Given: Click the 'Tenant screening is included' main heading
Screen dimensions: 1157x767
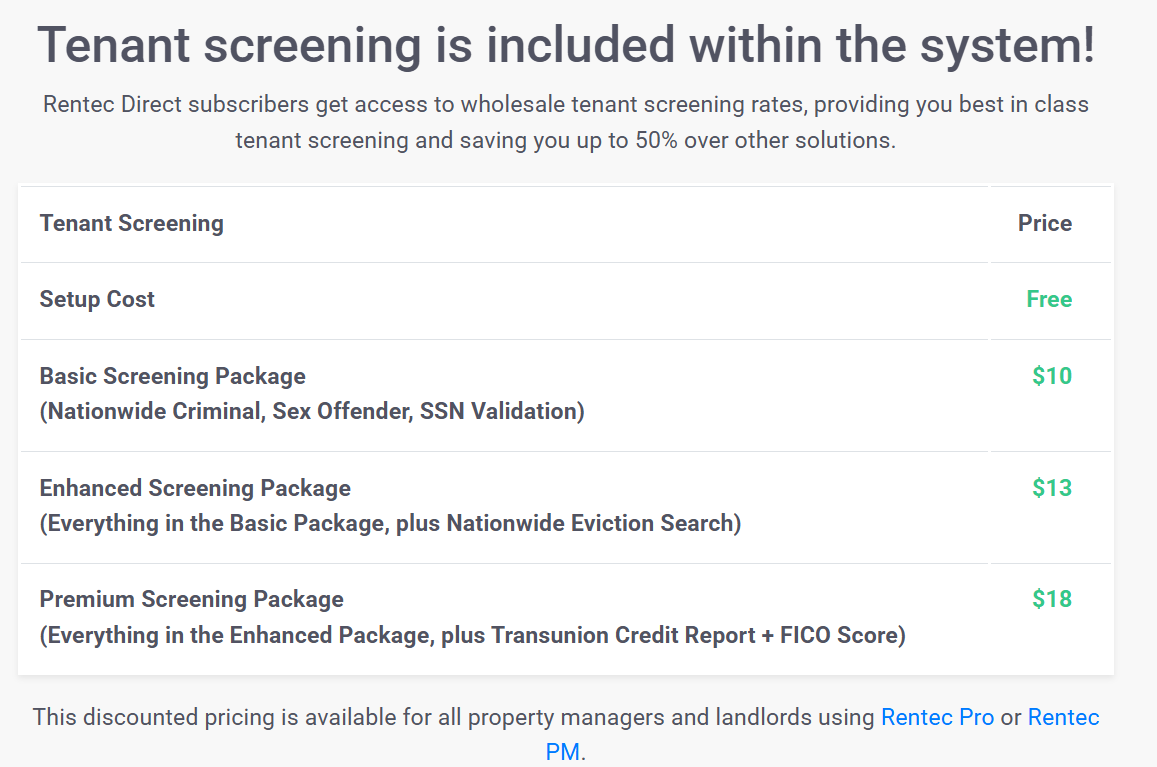Looking at the screenshot, I should point(566,45).
